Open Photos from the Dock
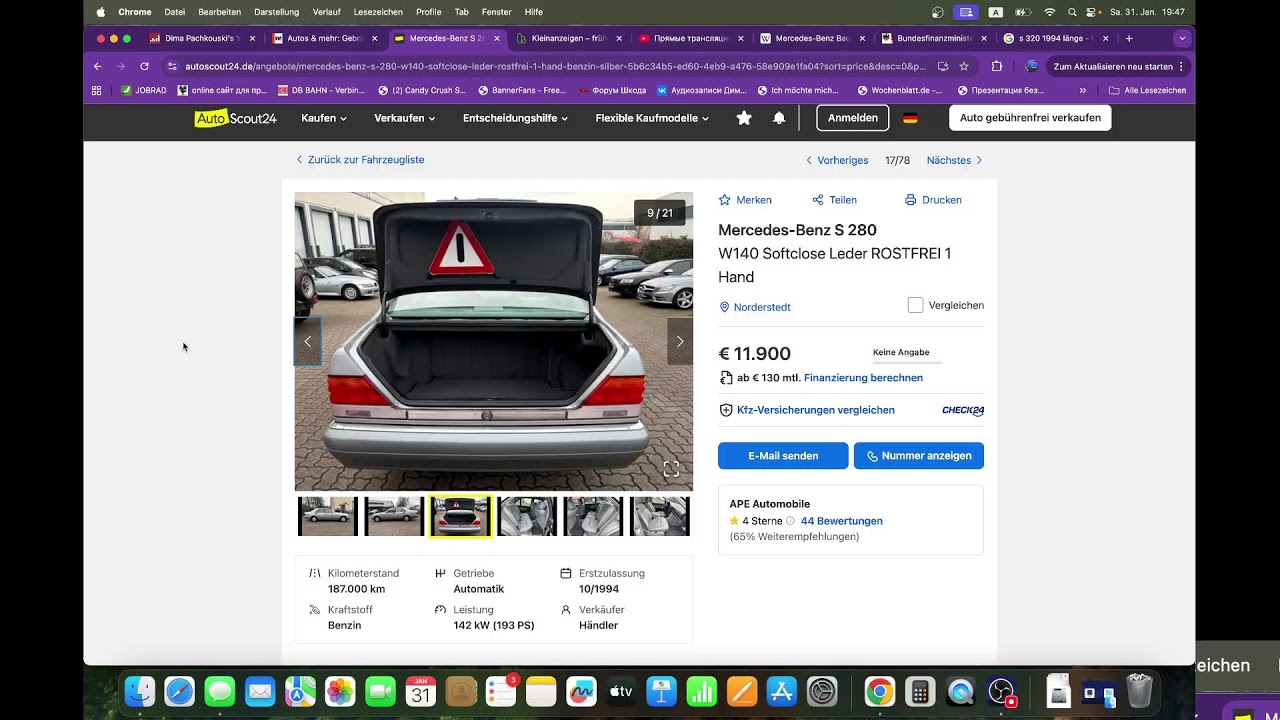The height and width of the screenshot is (720, 1280). [340, 691]
